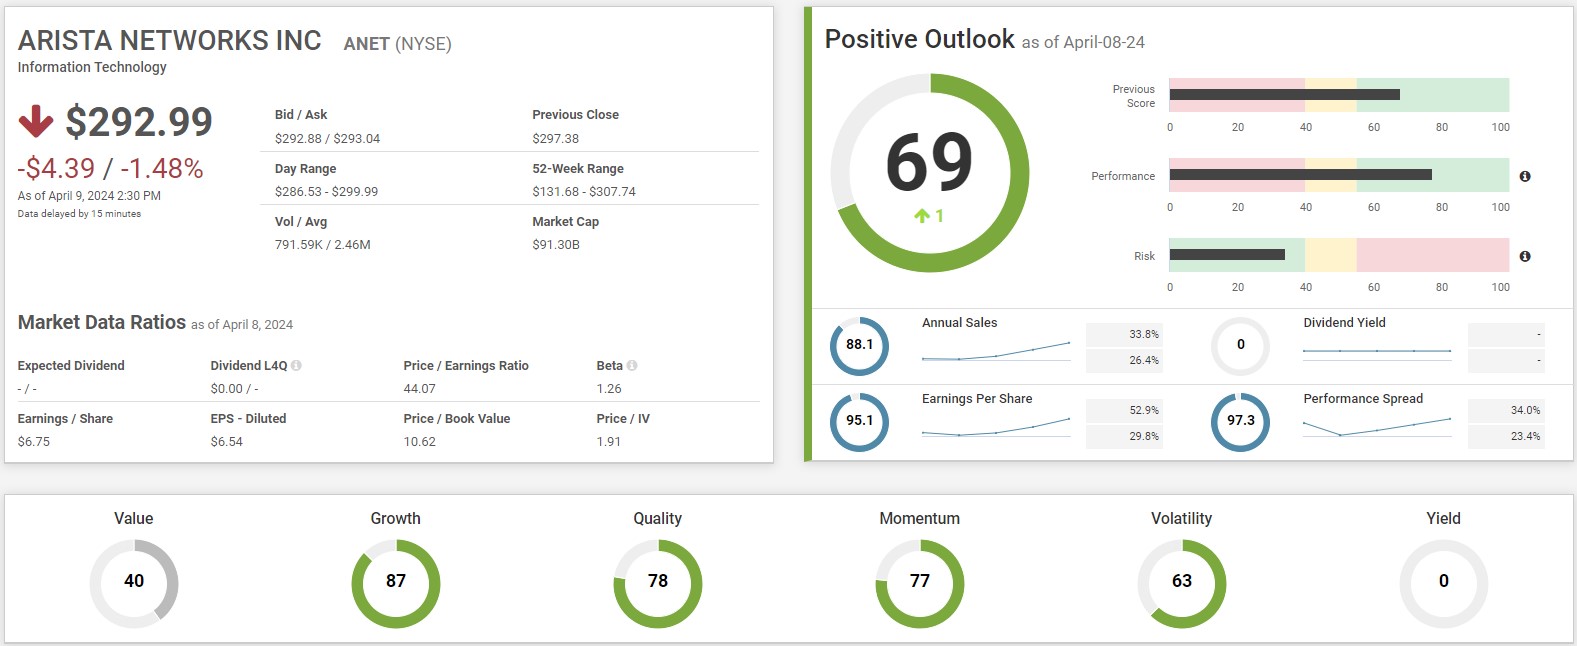The image size is (1577, 646).
Task: Click the Earnings Per Share 95.1 circle
Action: point(859,422)
